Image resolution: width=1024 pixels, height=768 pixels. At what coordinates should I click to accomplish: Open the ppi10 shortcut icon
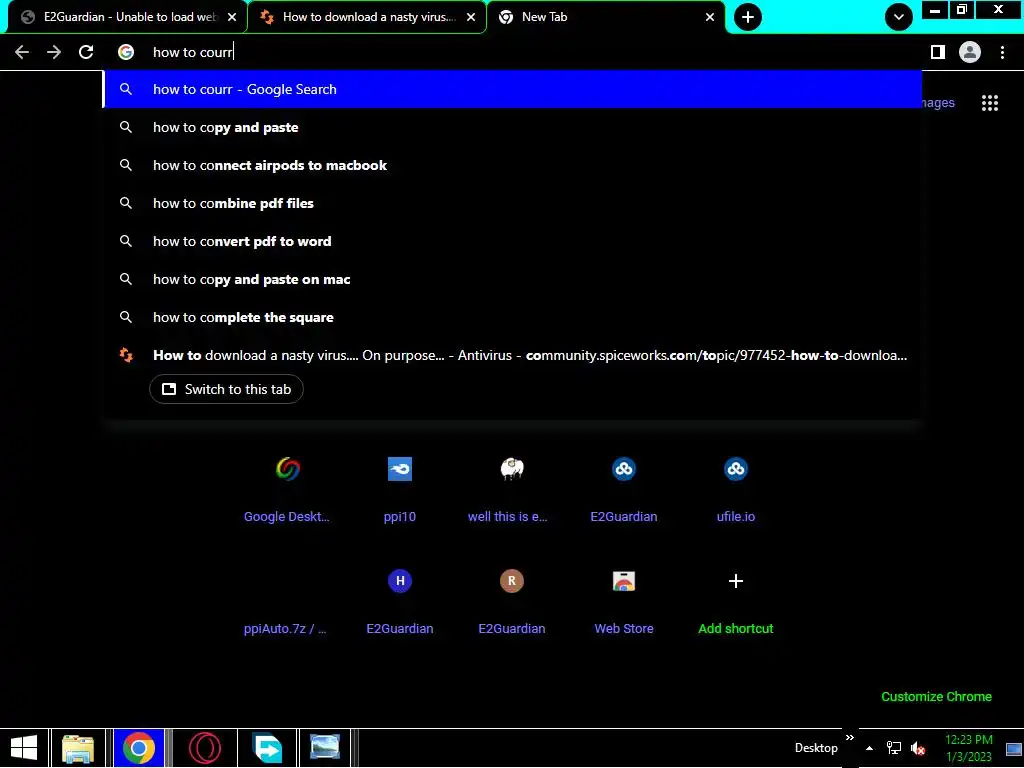click(400, 469)
